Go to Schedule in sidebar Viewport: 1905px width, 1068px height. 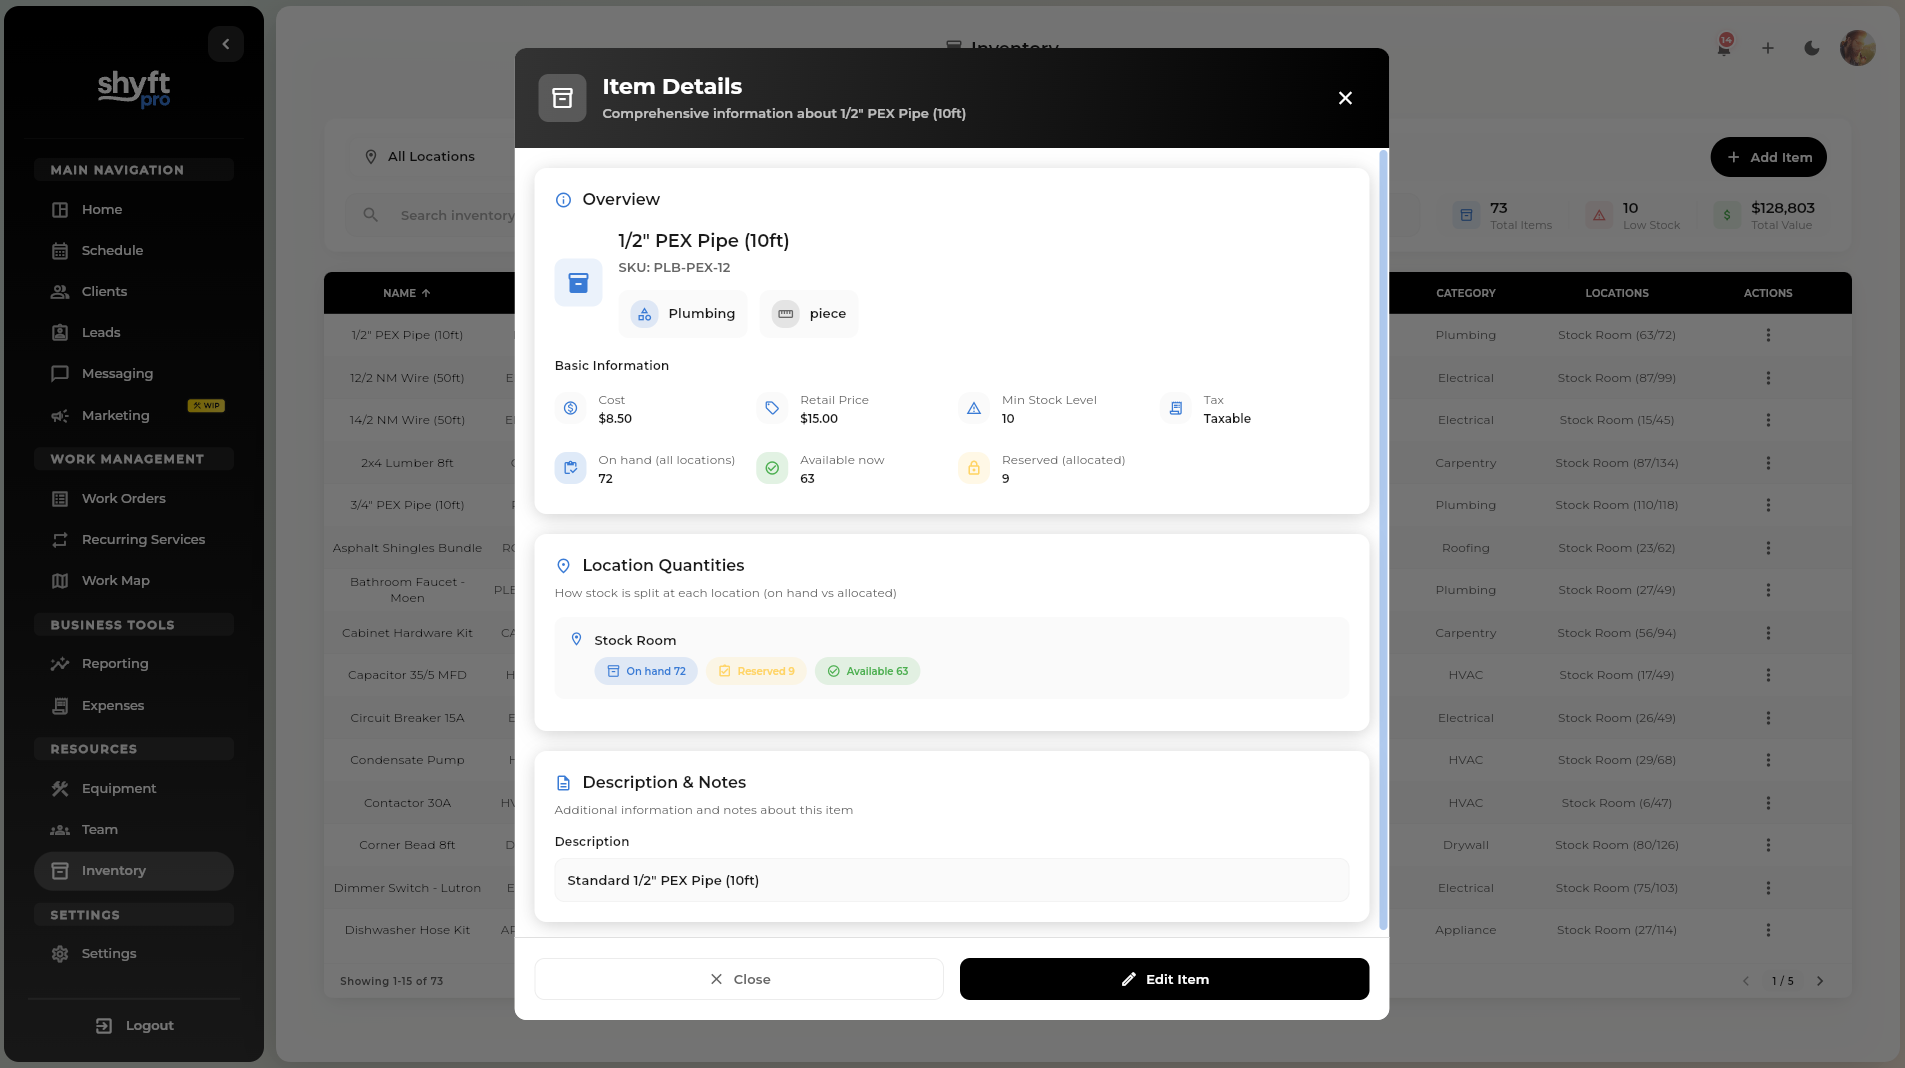click(112, 250)
